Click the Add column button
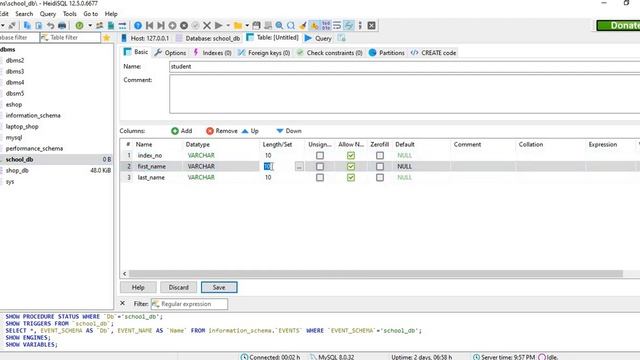Viewport: 640px width, 360px height. point(182,131)
